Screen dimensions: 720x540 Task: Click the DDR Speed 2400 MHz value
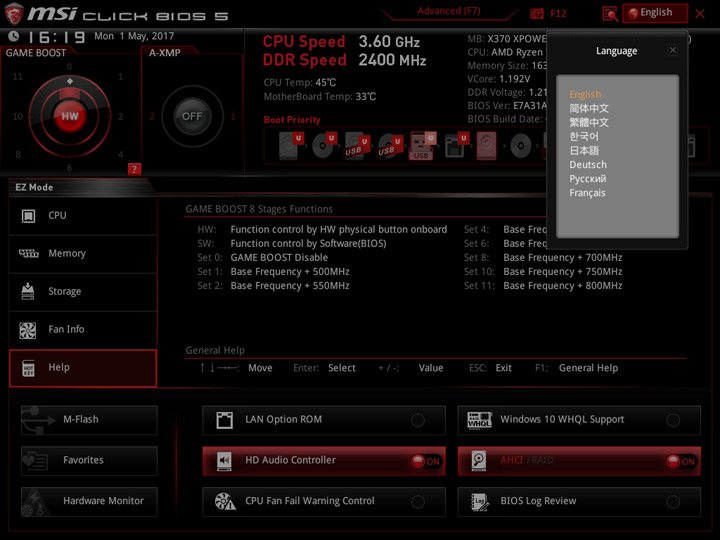tap(392, 60)
